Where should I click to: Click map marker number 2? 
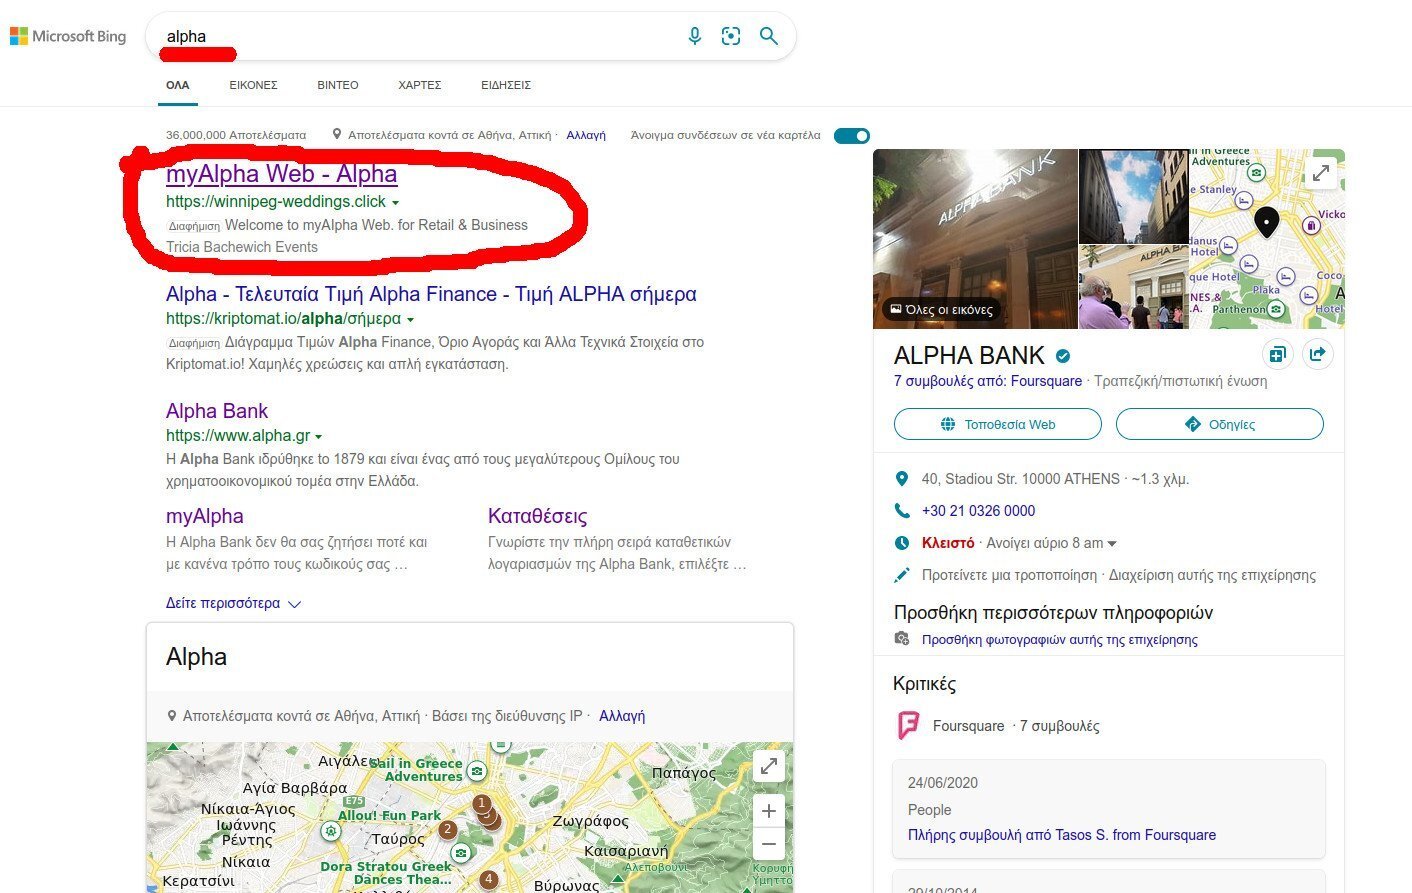coord(448,829)
